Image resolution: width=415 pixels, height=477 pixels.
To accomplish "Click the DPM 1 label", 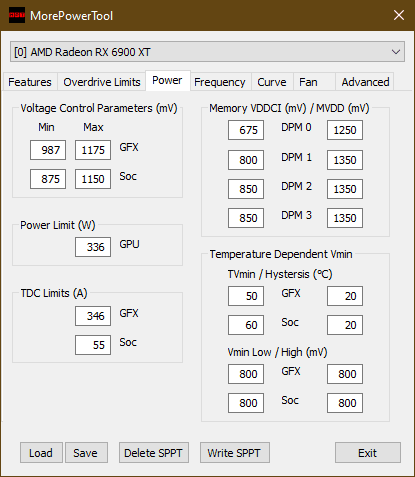I will click(296, 157).
